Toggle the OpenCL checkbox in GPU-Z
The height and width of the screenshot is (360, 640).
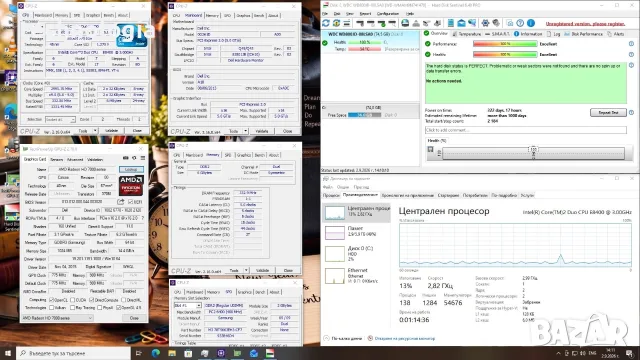pyautogui.click(x=51, y=300)
